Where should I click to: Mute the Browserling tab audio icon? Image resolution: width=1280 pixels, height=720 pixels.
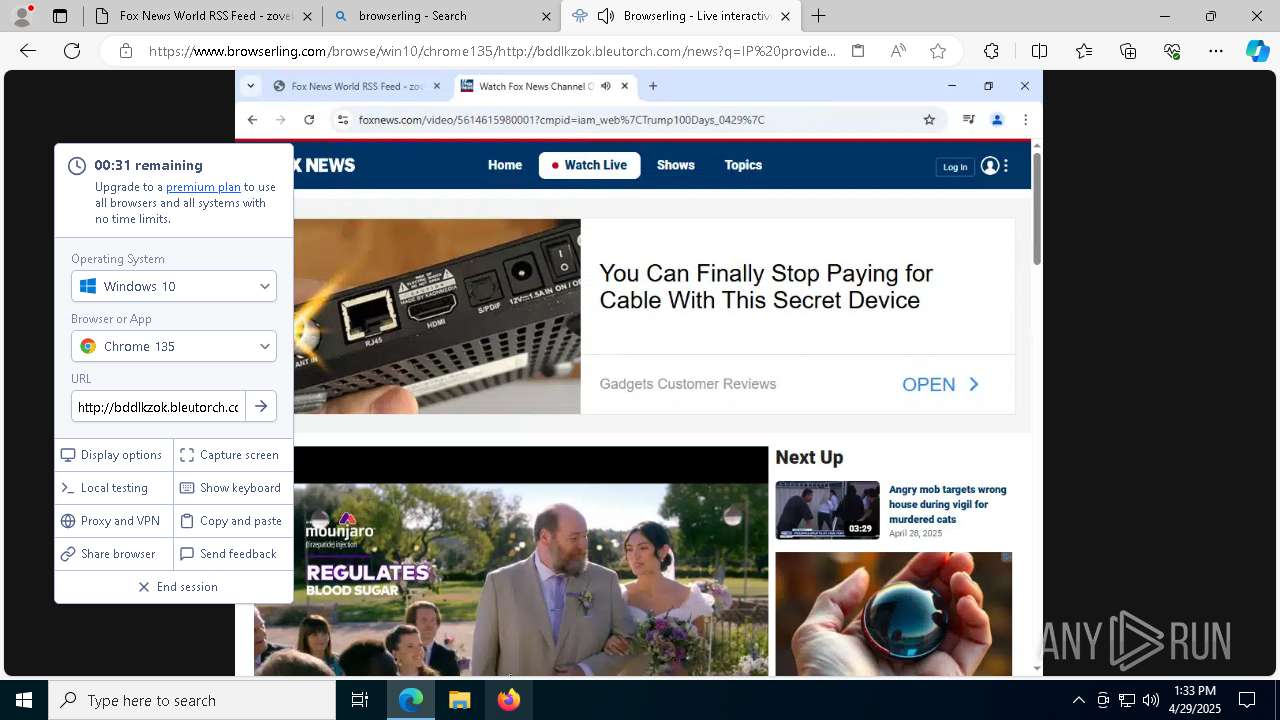pyautogui.click(x=605, y=16)
